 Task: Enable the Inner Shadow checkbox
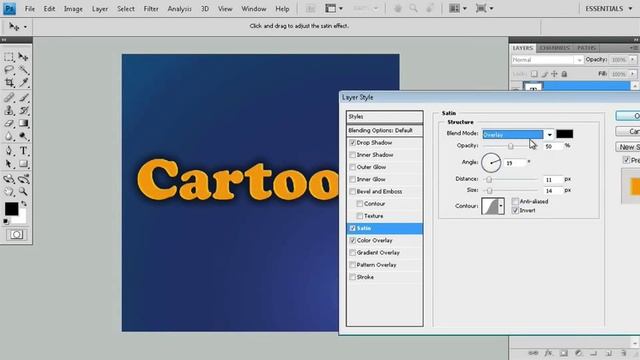[352, 155]
